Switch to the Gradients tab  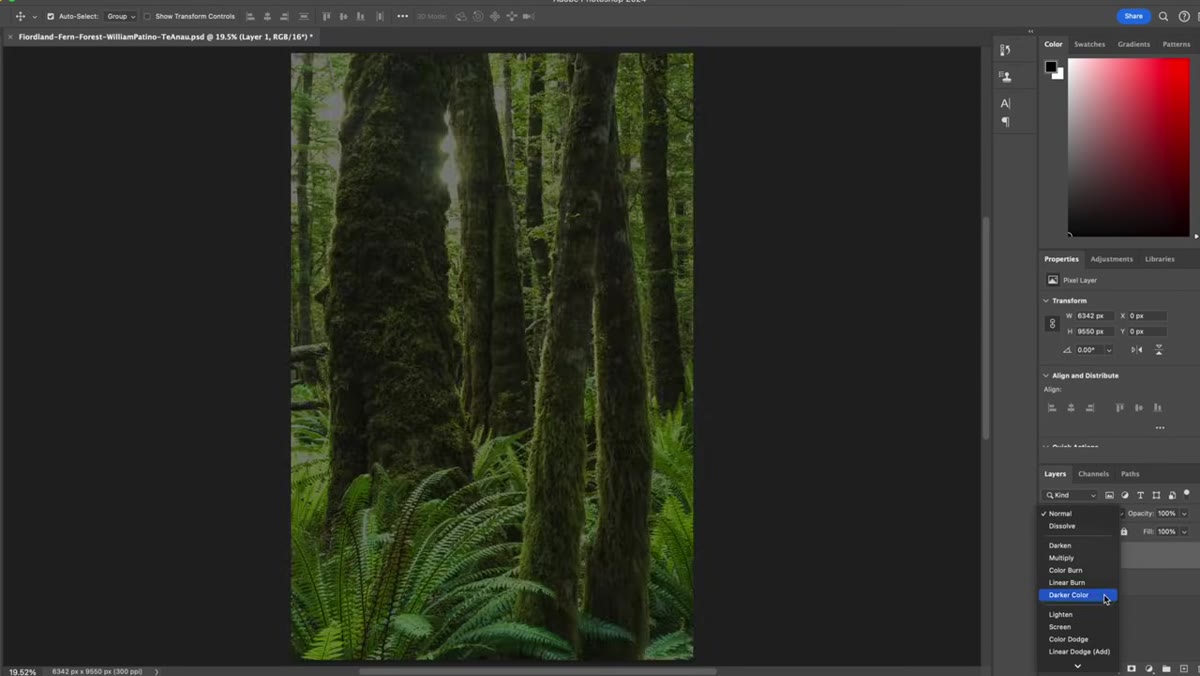click(x=1133, y=44)
